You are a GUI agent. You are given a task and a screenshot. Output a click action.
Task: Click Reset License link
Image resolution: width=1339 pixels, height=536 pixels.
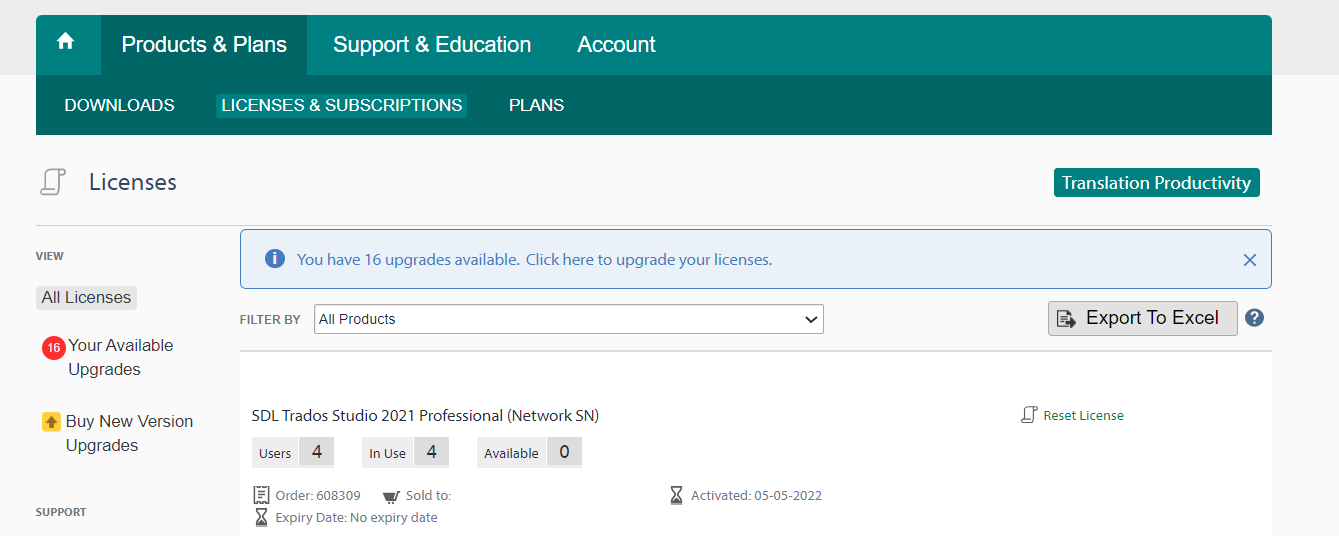(1083, 415)
